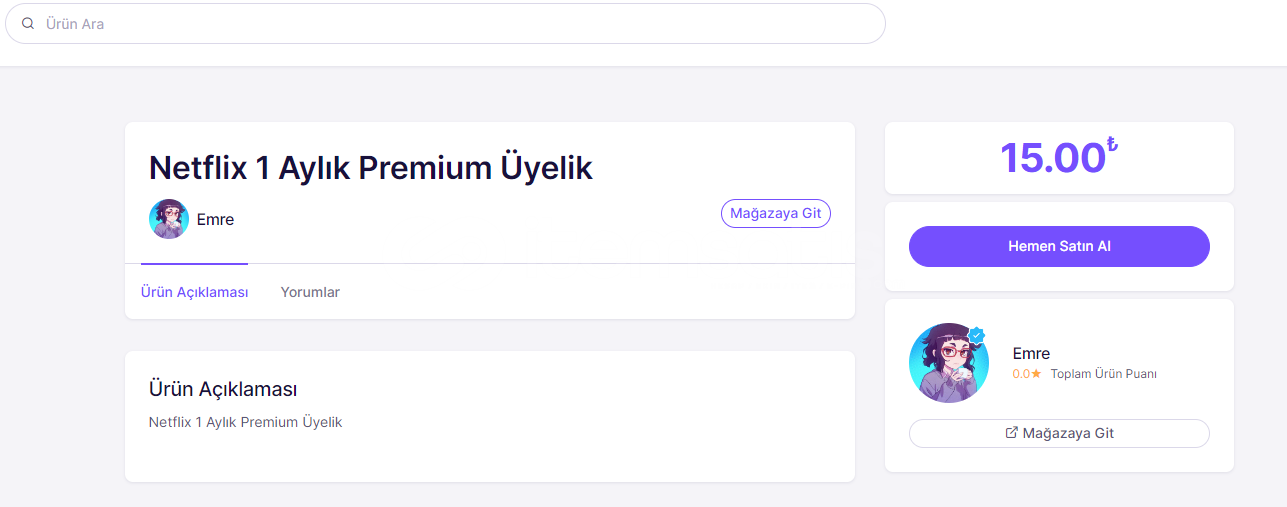Click the Turkish lira currency symbol
1287x507 pixels.
click(x=1112, y=146)
